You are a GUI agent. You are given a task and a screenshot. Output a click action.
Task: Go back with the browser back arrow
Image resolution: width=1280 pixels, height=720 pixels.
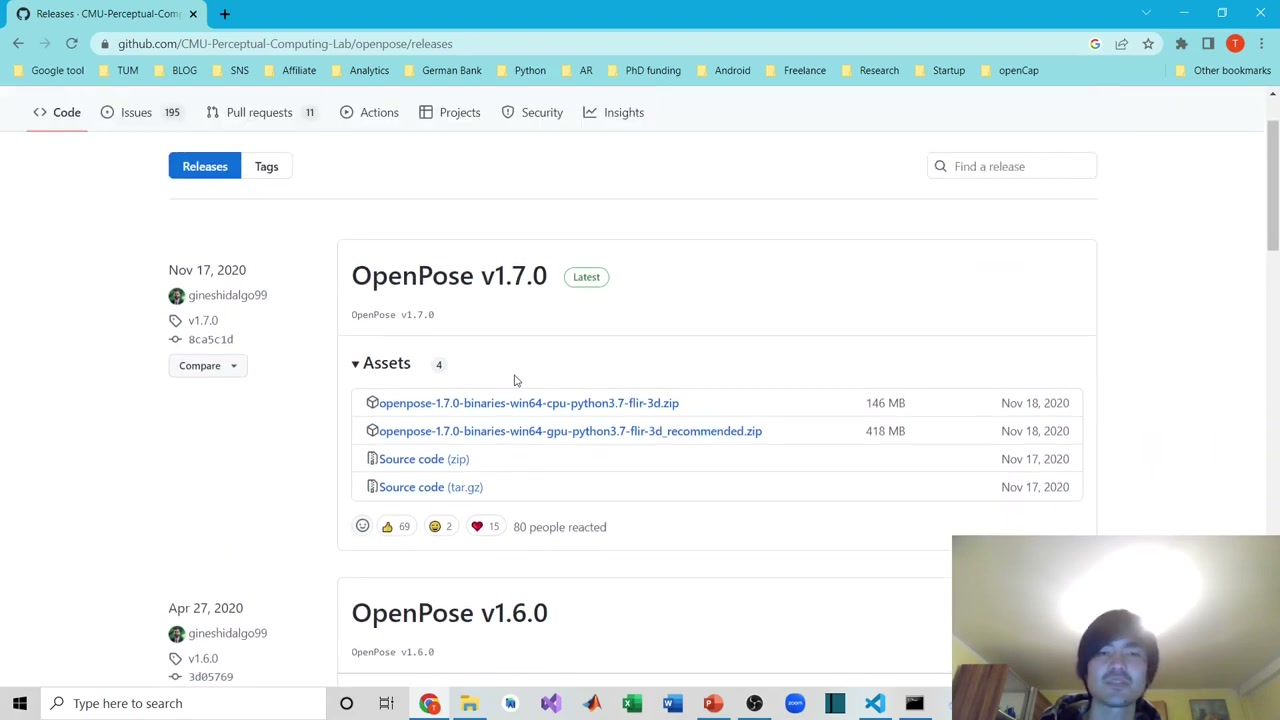(18, 44)
